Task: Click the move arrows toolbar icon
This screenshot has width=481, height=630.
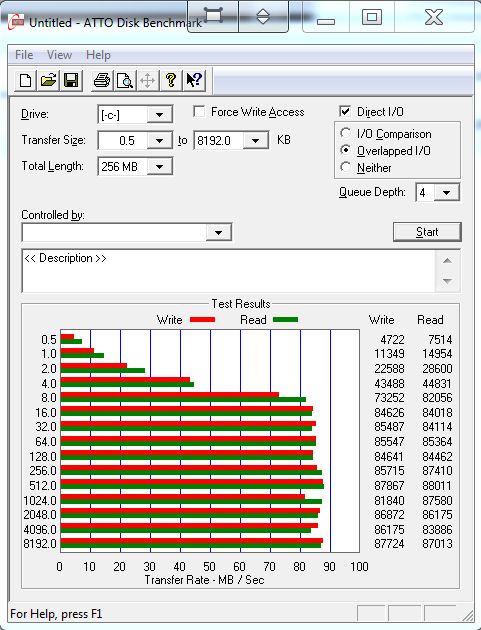Action: pyautogui.click(x=147, y=80)
